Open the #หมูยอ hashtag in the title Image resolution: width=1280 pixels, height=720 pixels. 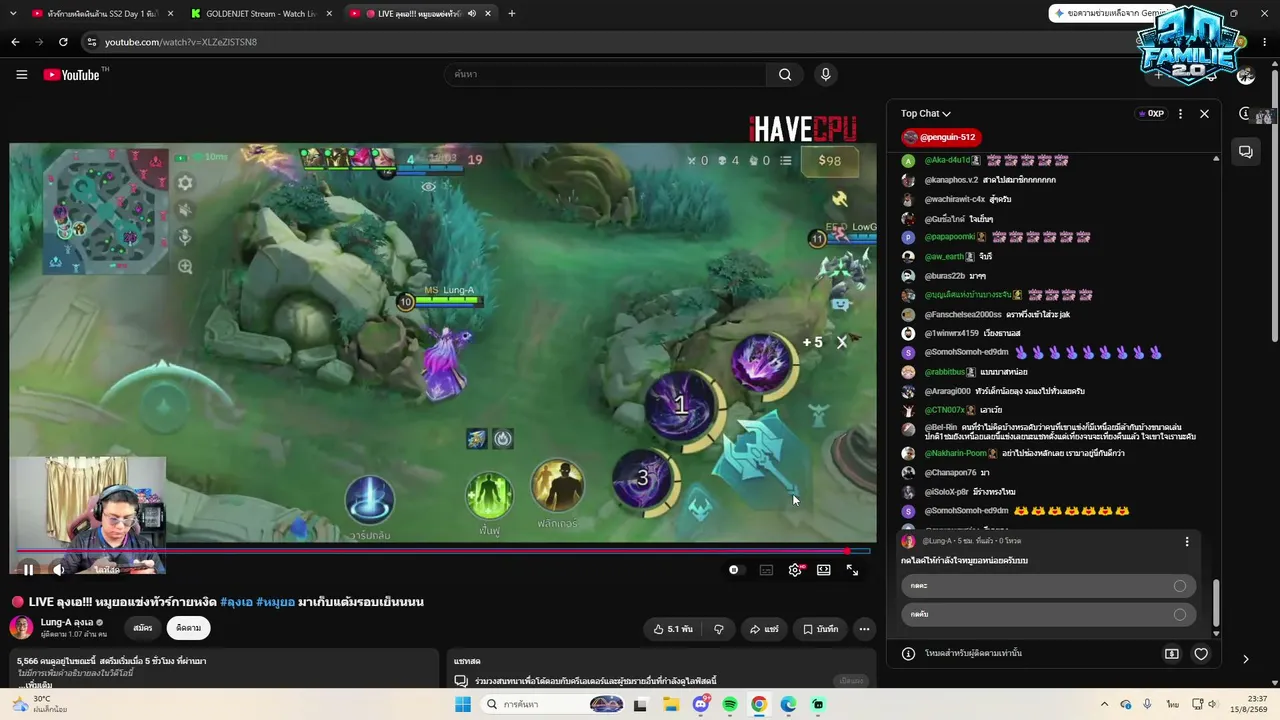click(x=275, y=602)
